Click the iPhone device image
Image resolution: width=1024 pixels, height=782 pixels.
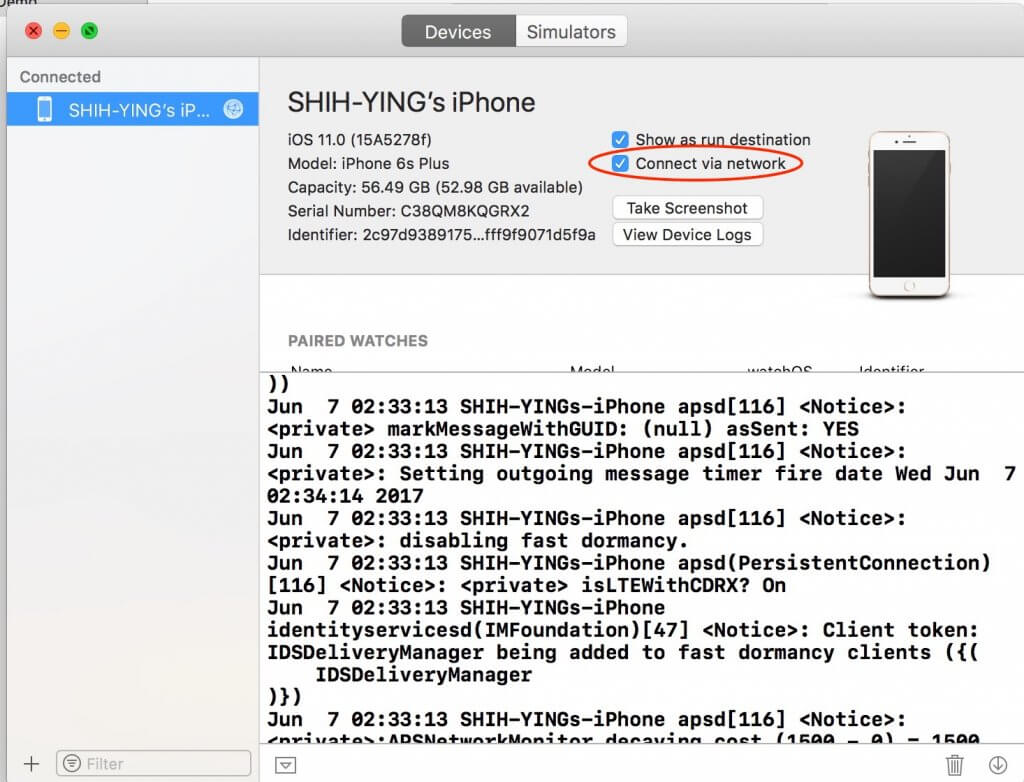(x=909, y=214)
